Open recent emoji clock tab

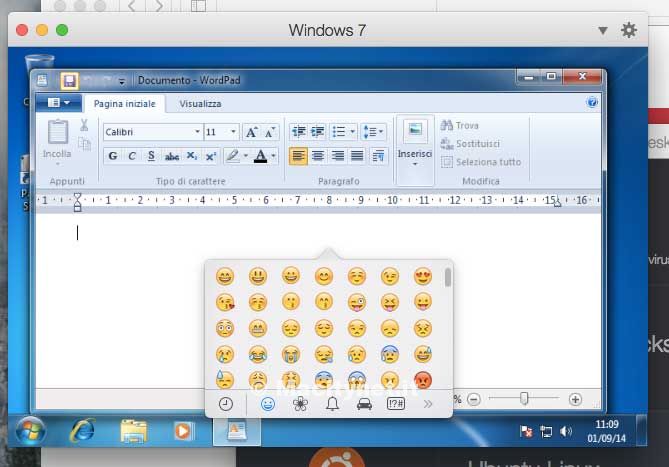coord(226,404)
